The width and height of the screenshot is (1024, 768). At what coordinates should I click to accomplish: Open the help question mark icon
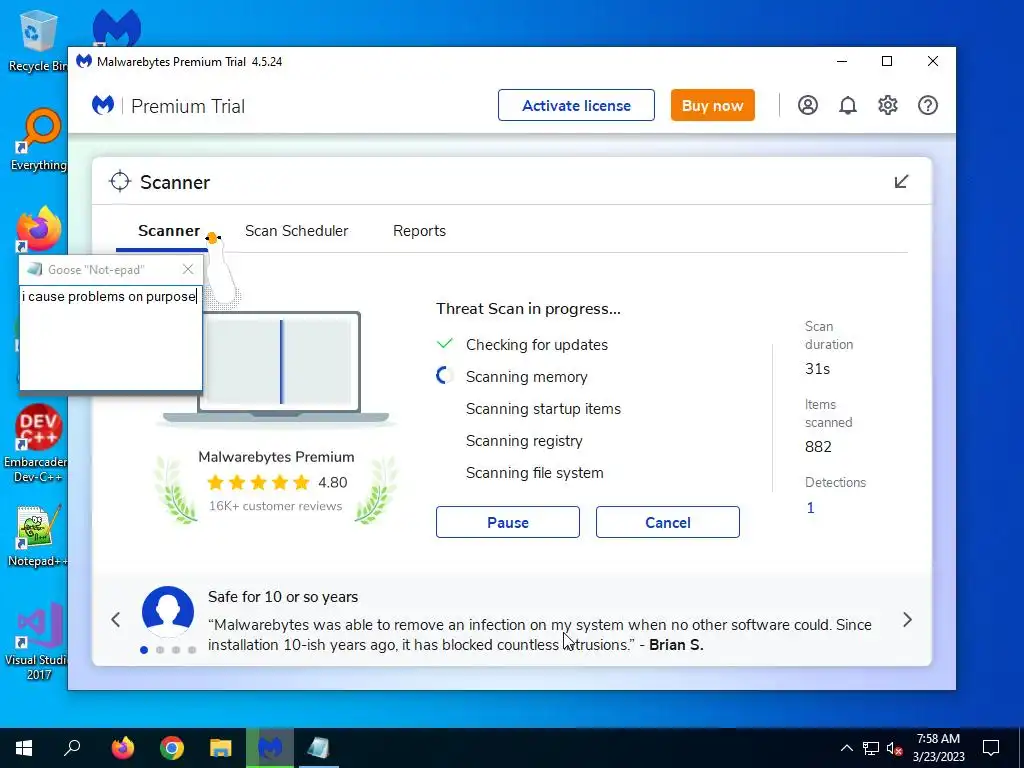(x=927, y=105)
